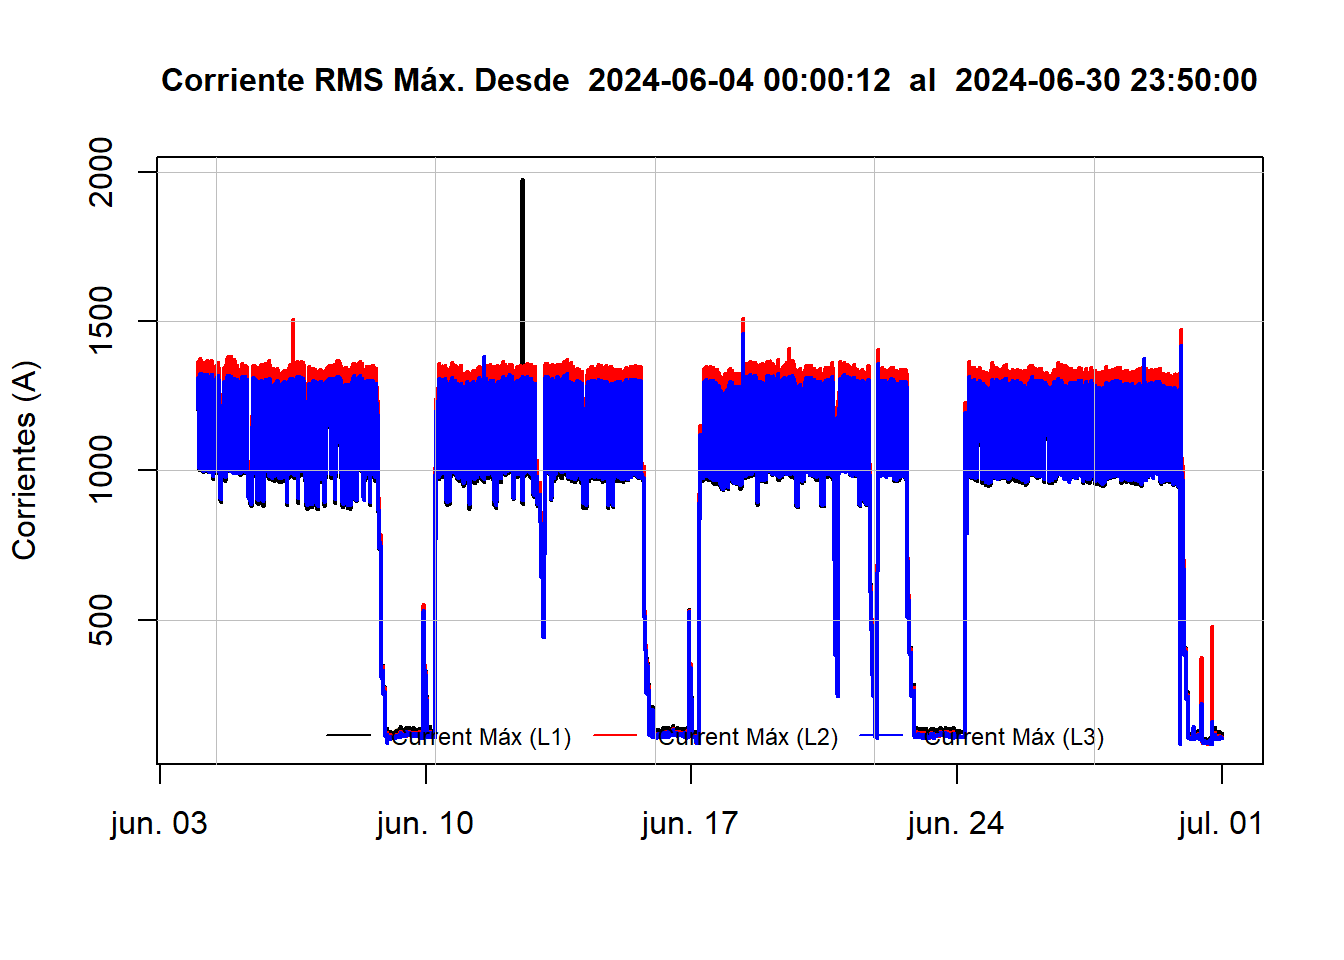1344x960 pixels.
Task: Select the "Current Máx (L1)" legend label
Action: pyautogui.click(x=481, y=737)
